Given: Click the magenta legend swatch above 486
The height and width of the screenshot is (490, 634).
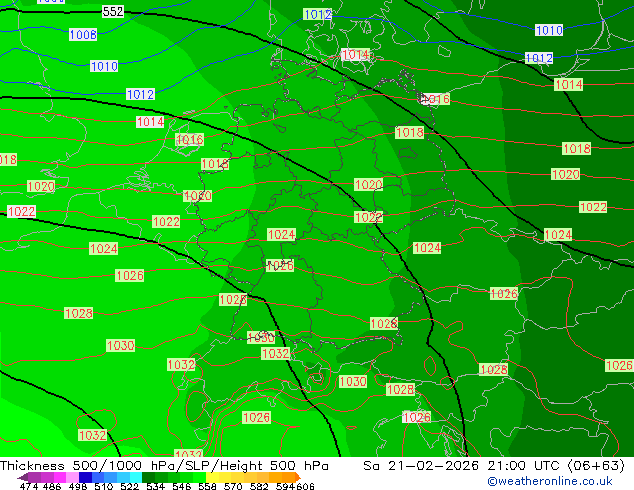Looking at the screenshot, I should 59,477.
